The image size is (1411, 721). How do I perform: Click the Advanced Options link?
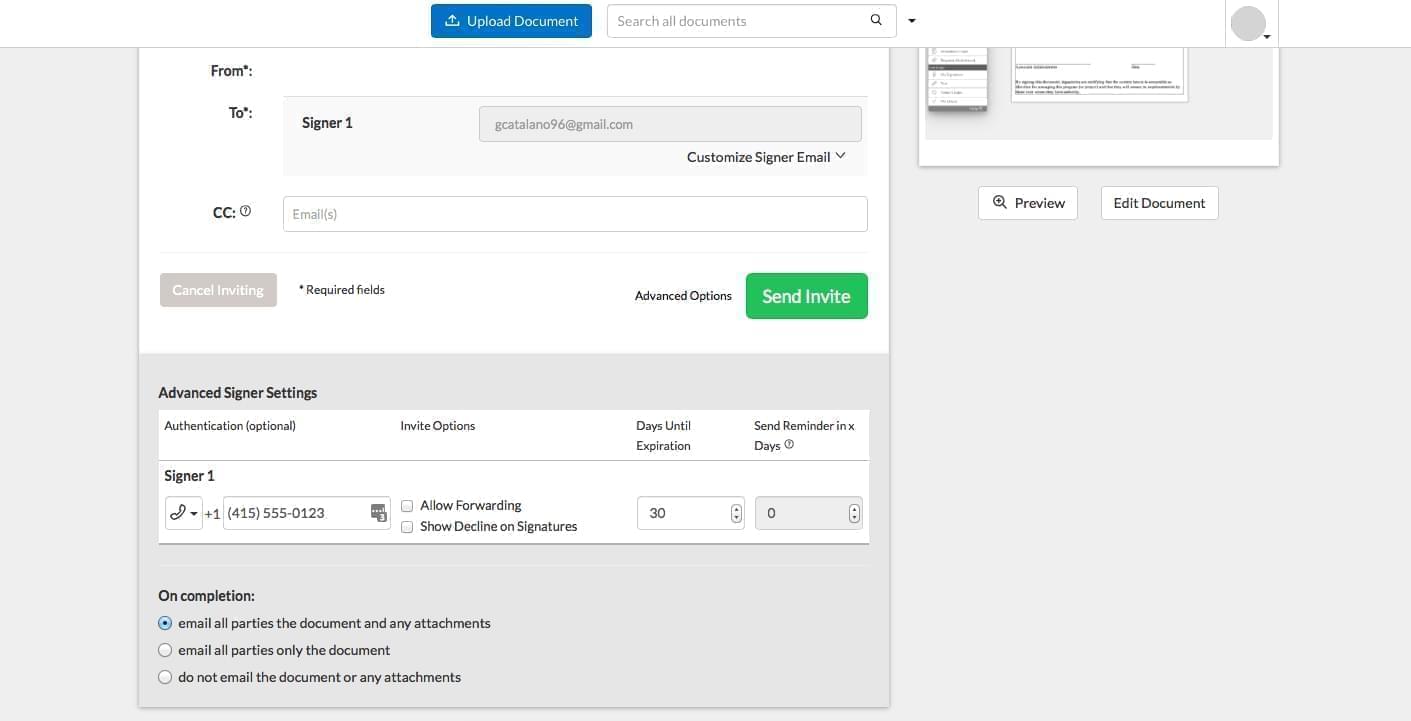pos(683,296)
